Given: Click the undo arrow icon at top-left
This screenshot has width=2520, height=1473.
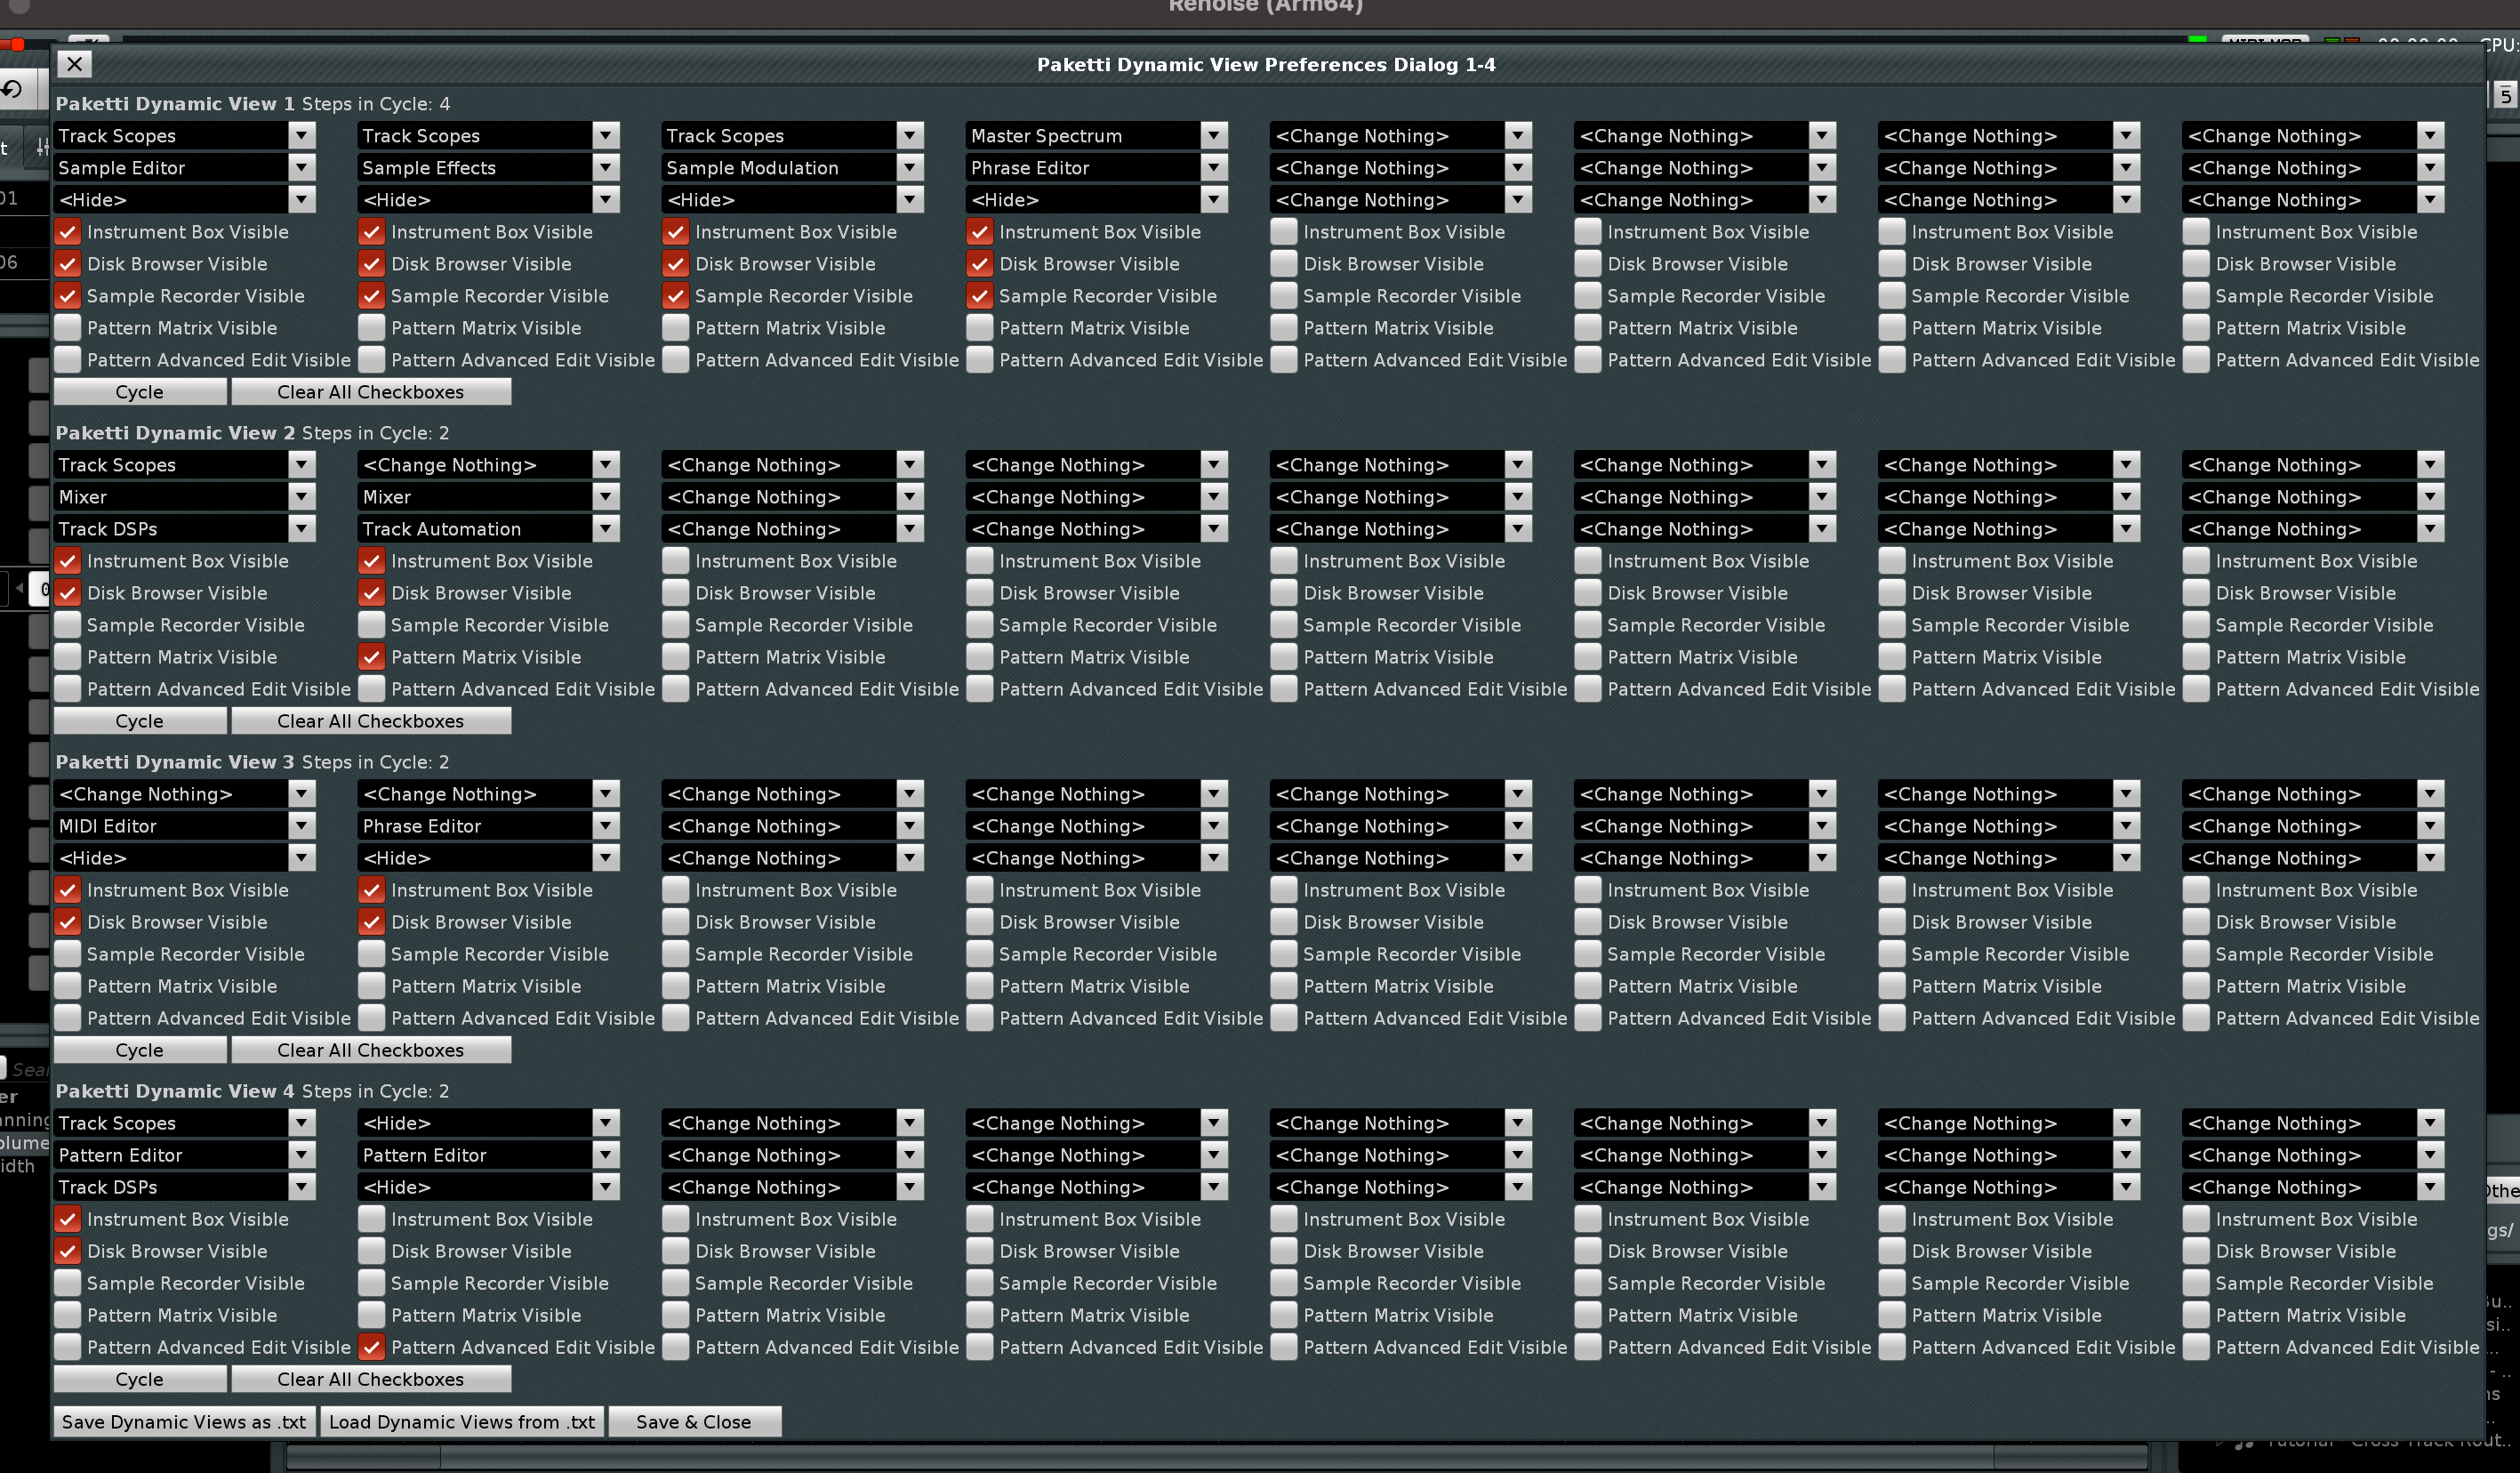Looking at the screenshot, I should click(12, 90).
